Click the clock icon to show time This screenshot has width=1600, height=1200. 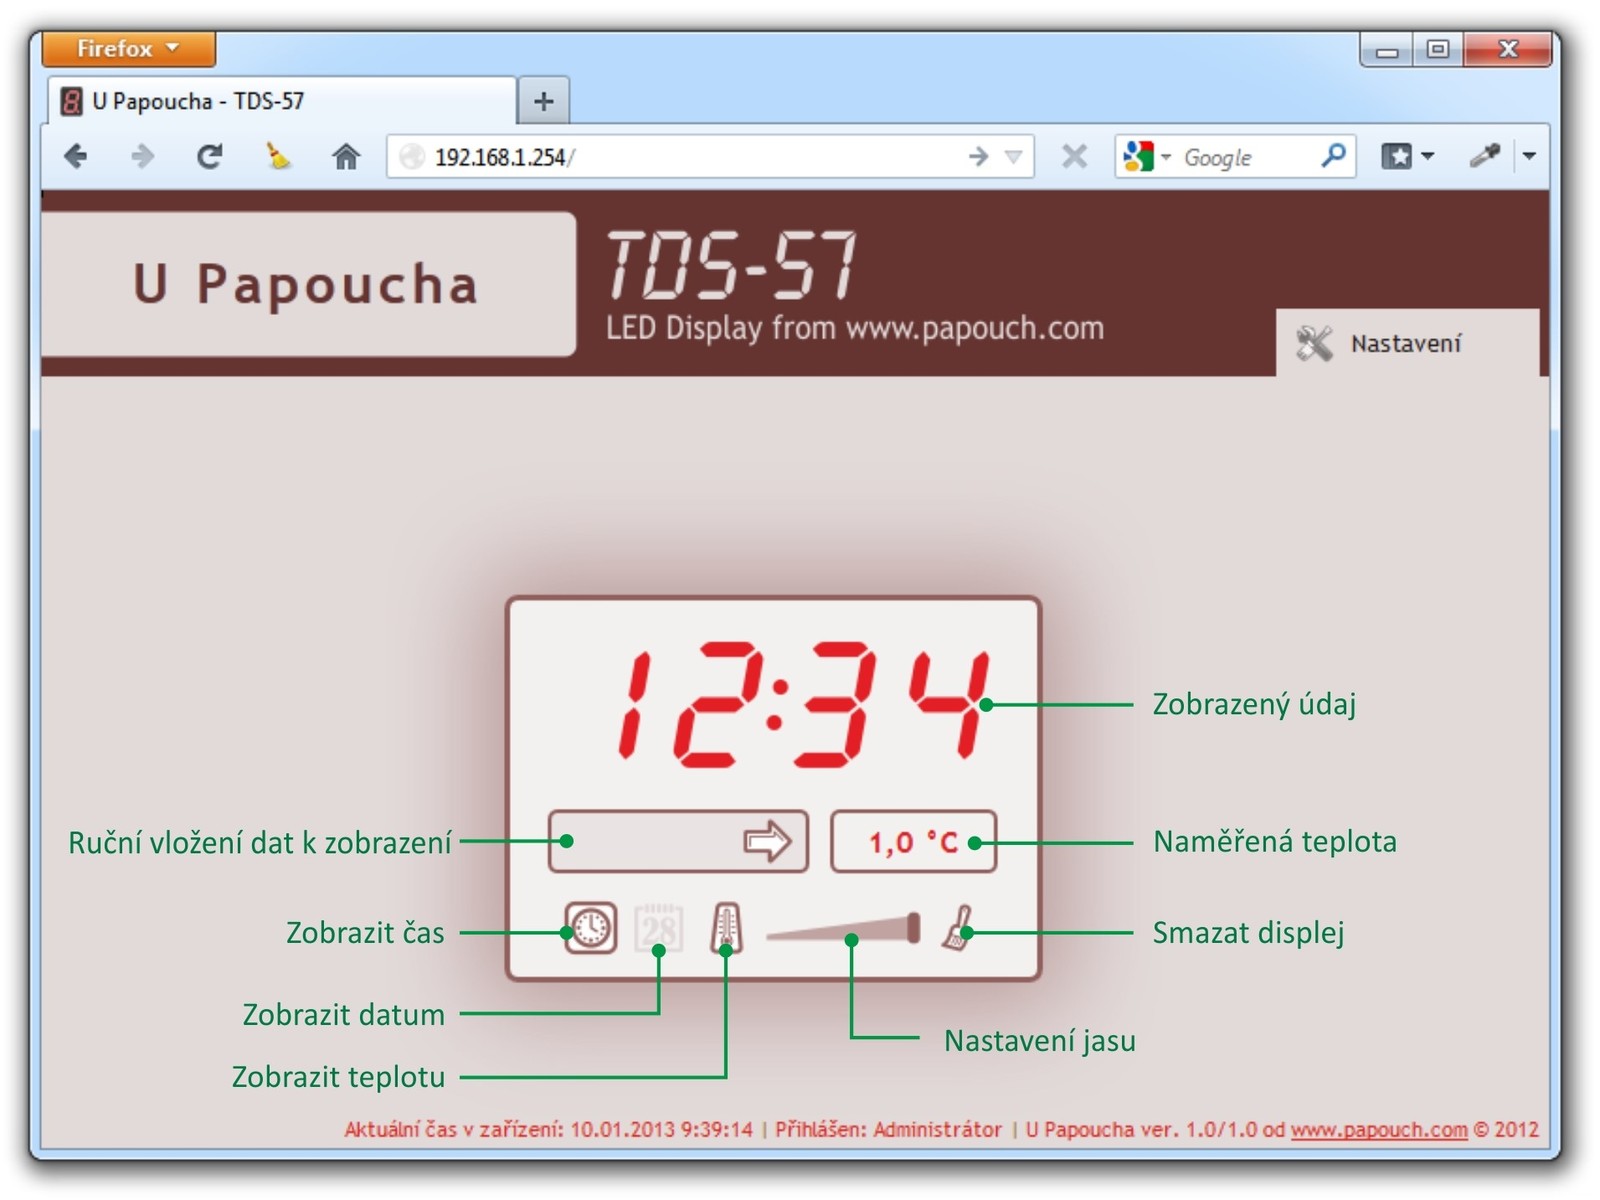pos(590,928)
